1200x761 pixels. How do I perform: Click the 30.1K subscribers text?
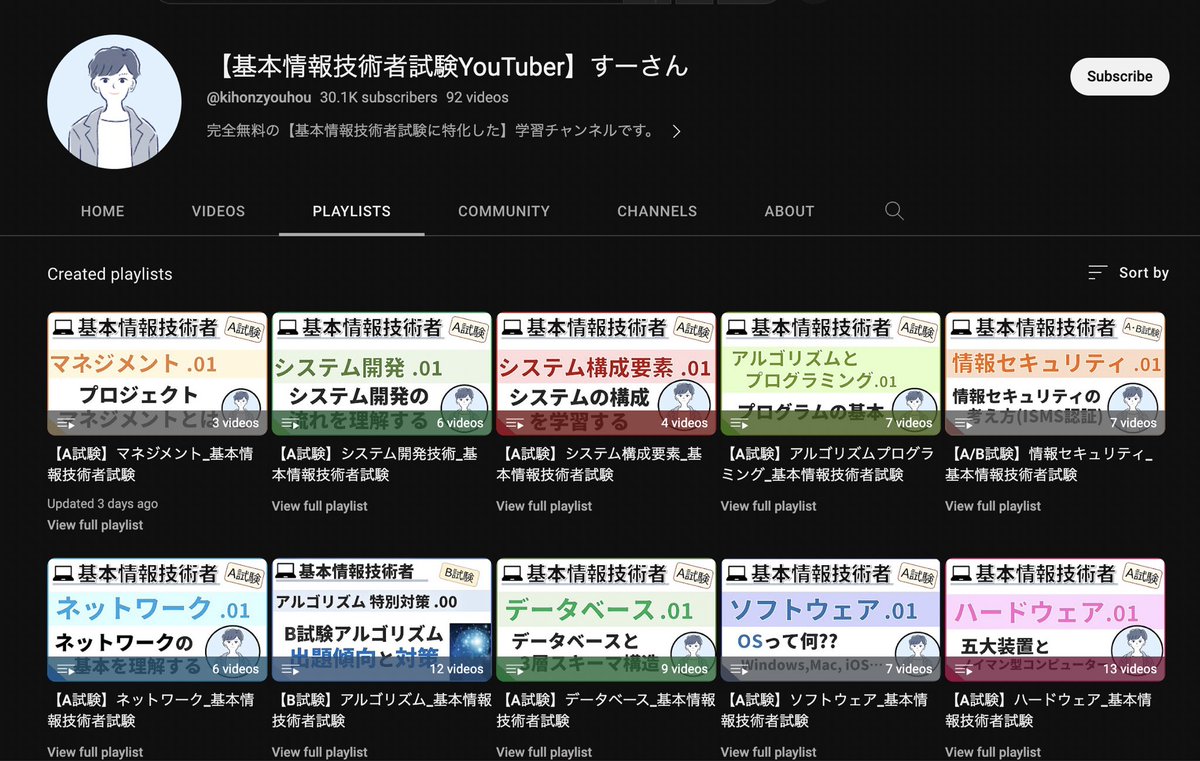click(379, 98)
